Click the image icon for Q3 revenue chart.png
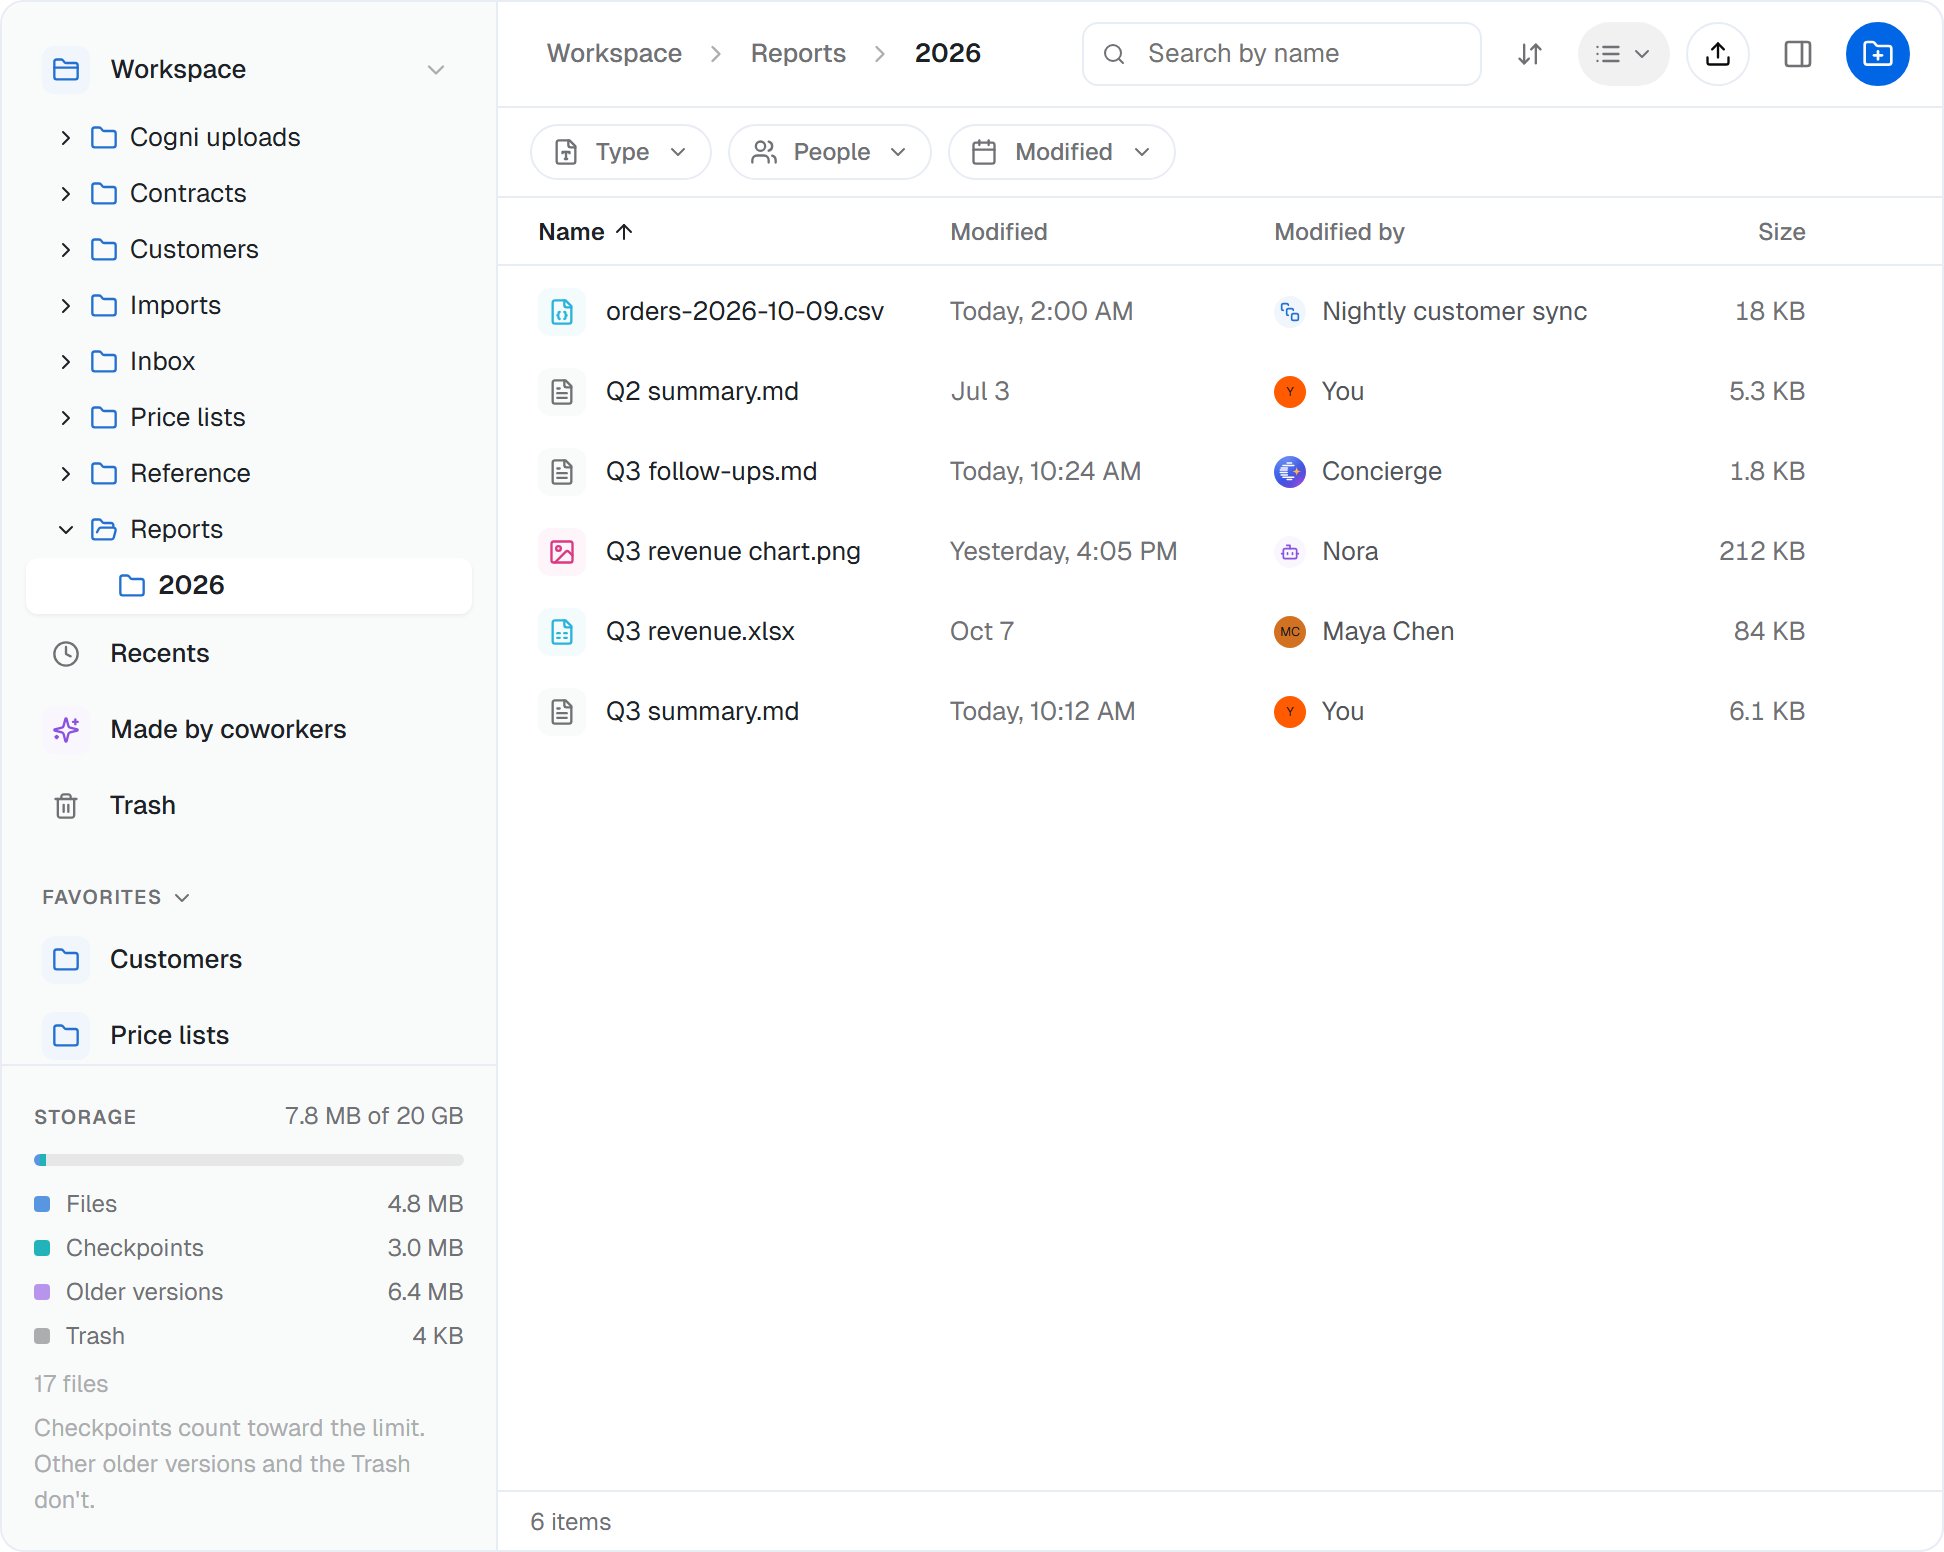The image size is (1944, 1552). [562, 552]
